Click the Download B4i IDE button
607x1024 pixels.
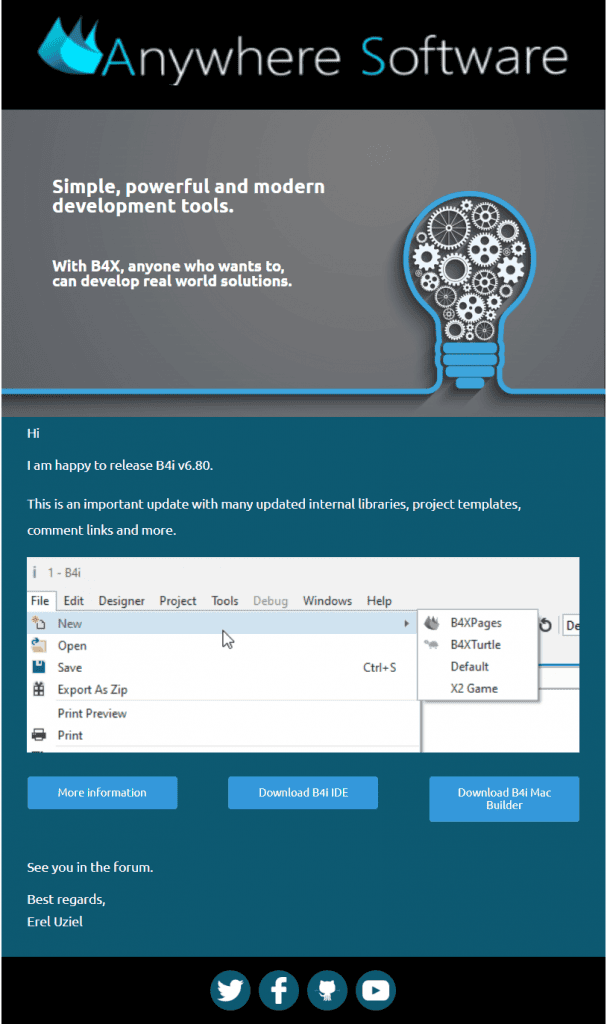pos(303,793)
